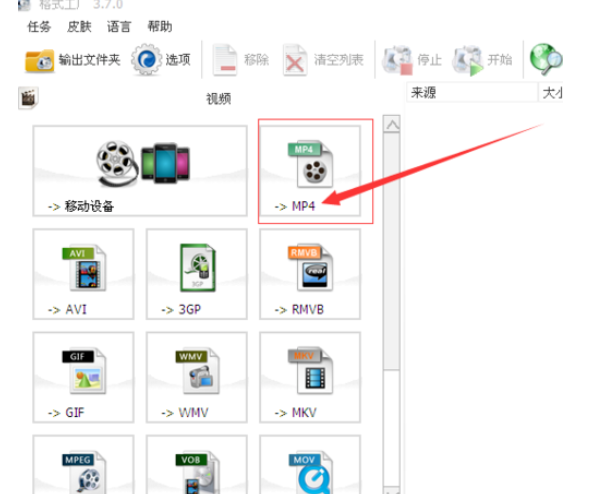Click the 移除 button text
Screen dimensions: 593x494
tap(256, 60)
